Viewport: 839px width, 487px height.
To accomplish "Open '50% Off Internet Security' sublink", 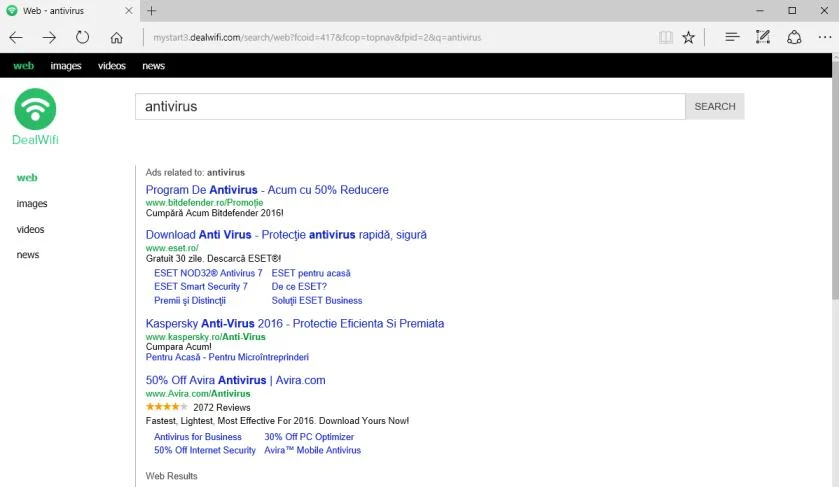I will 205,450.
